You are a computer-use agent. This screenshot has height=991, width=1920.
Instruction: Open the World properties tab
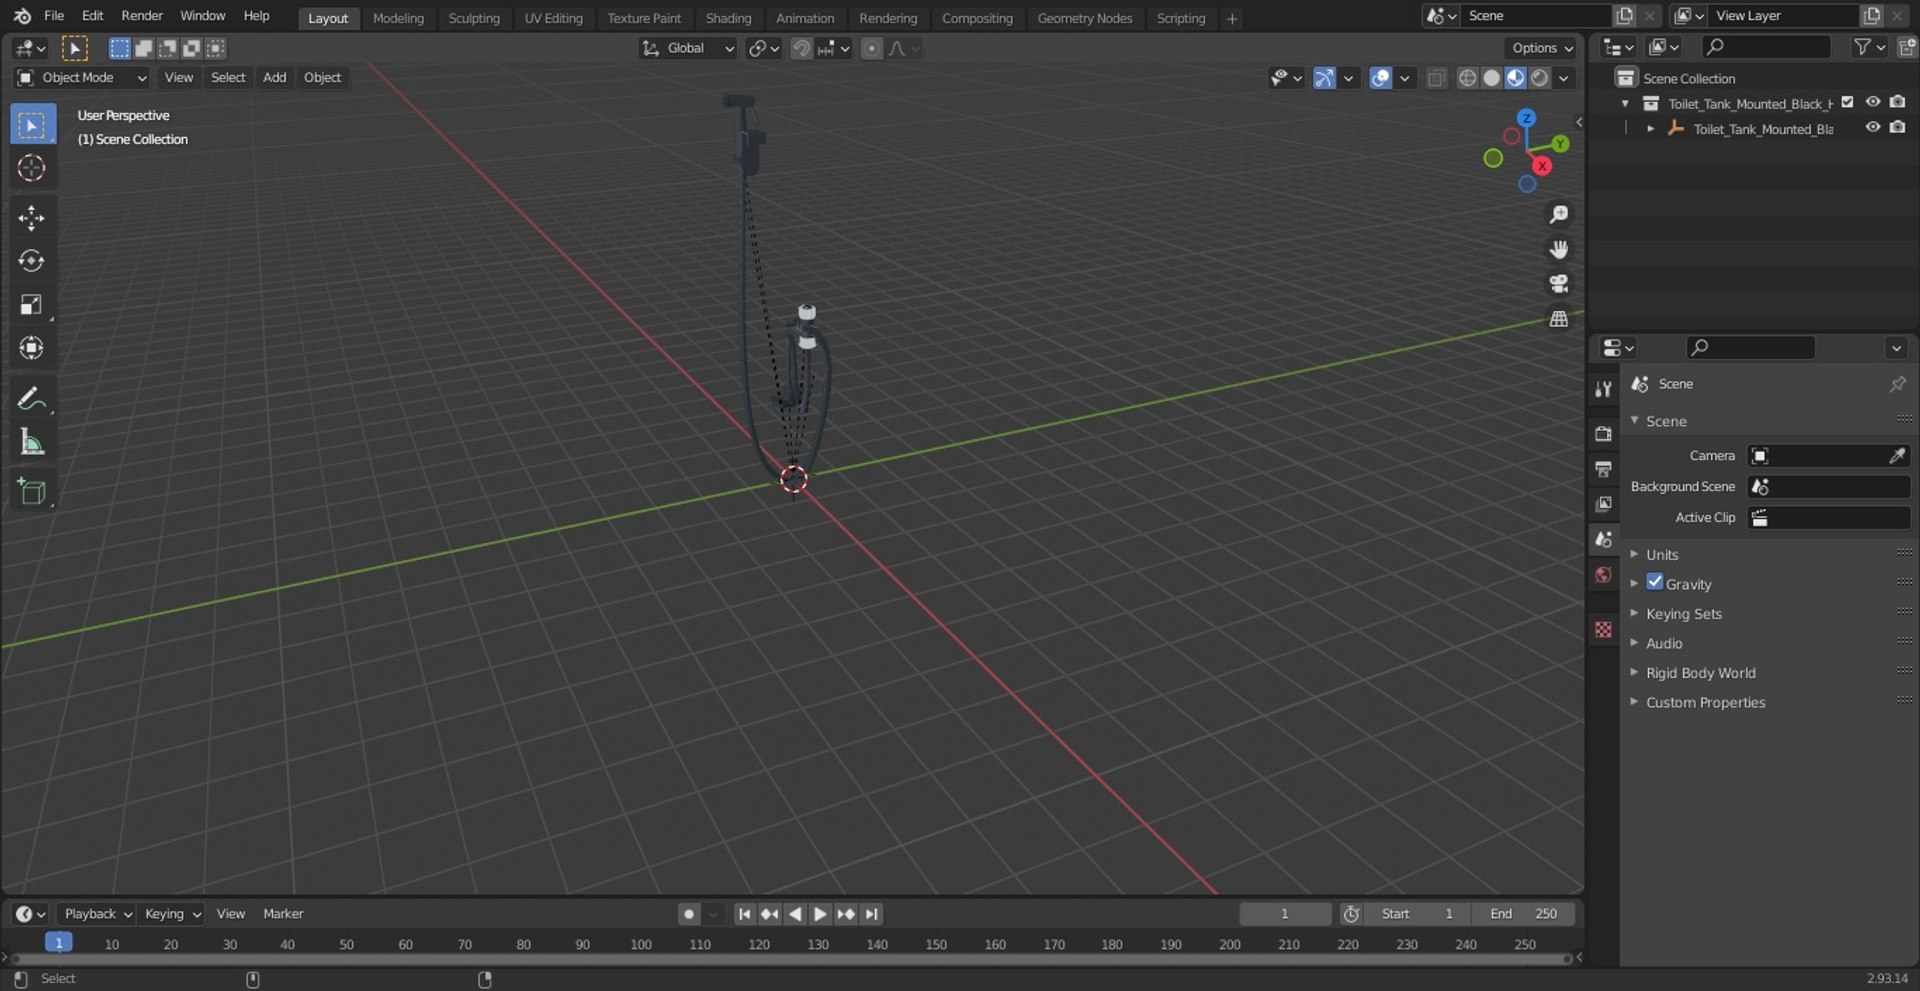pos(1604,575)
